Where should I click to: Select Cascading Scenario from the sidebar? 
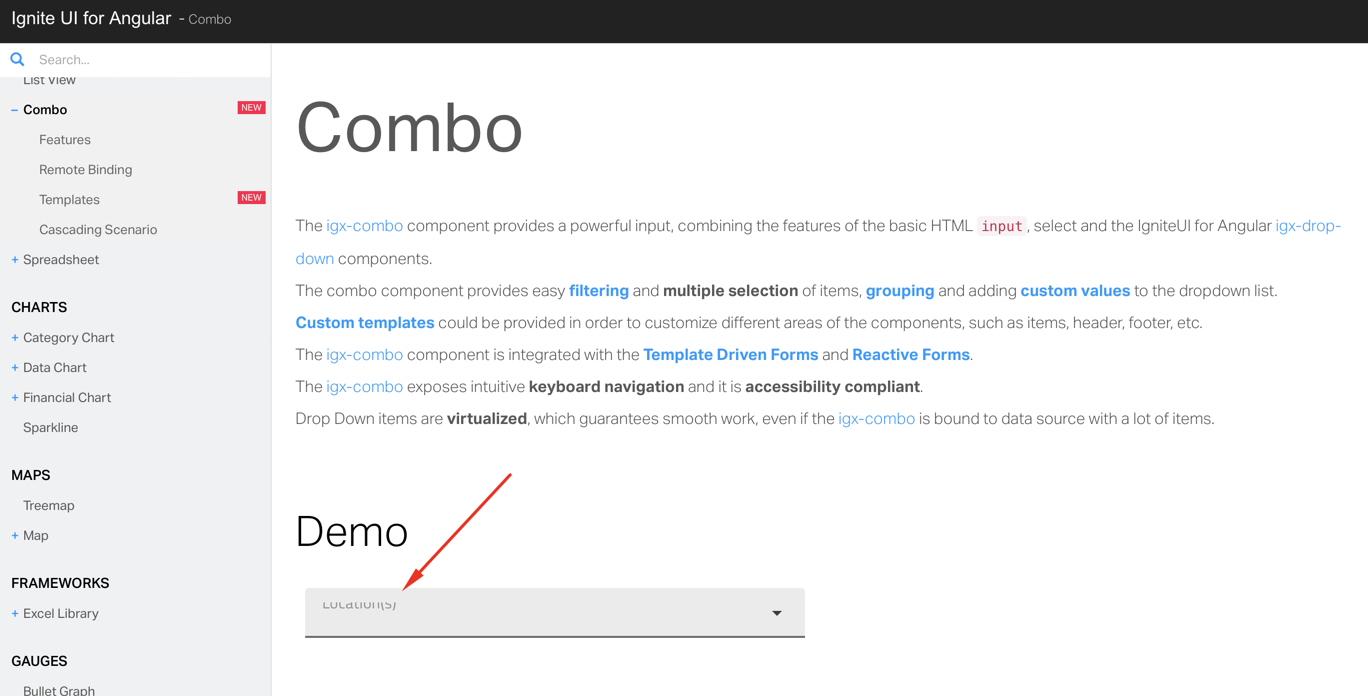pyautogui.click(x=98, y=229)
